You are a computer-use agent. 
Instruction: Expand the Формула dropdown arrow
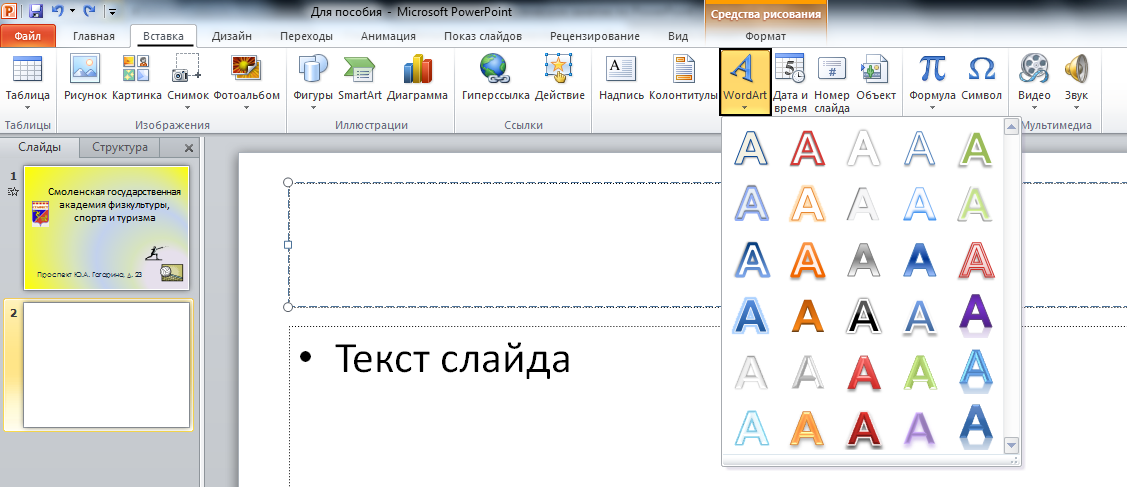coord(932,108)
